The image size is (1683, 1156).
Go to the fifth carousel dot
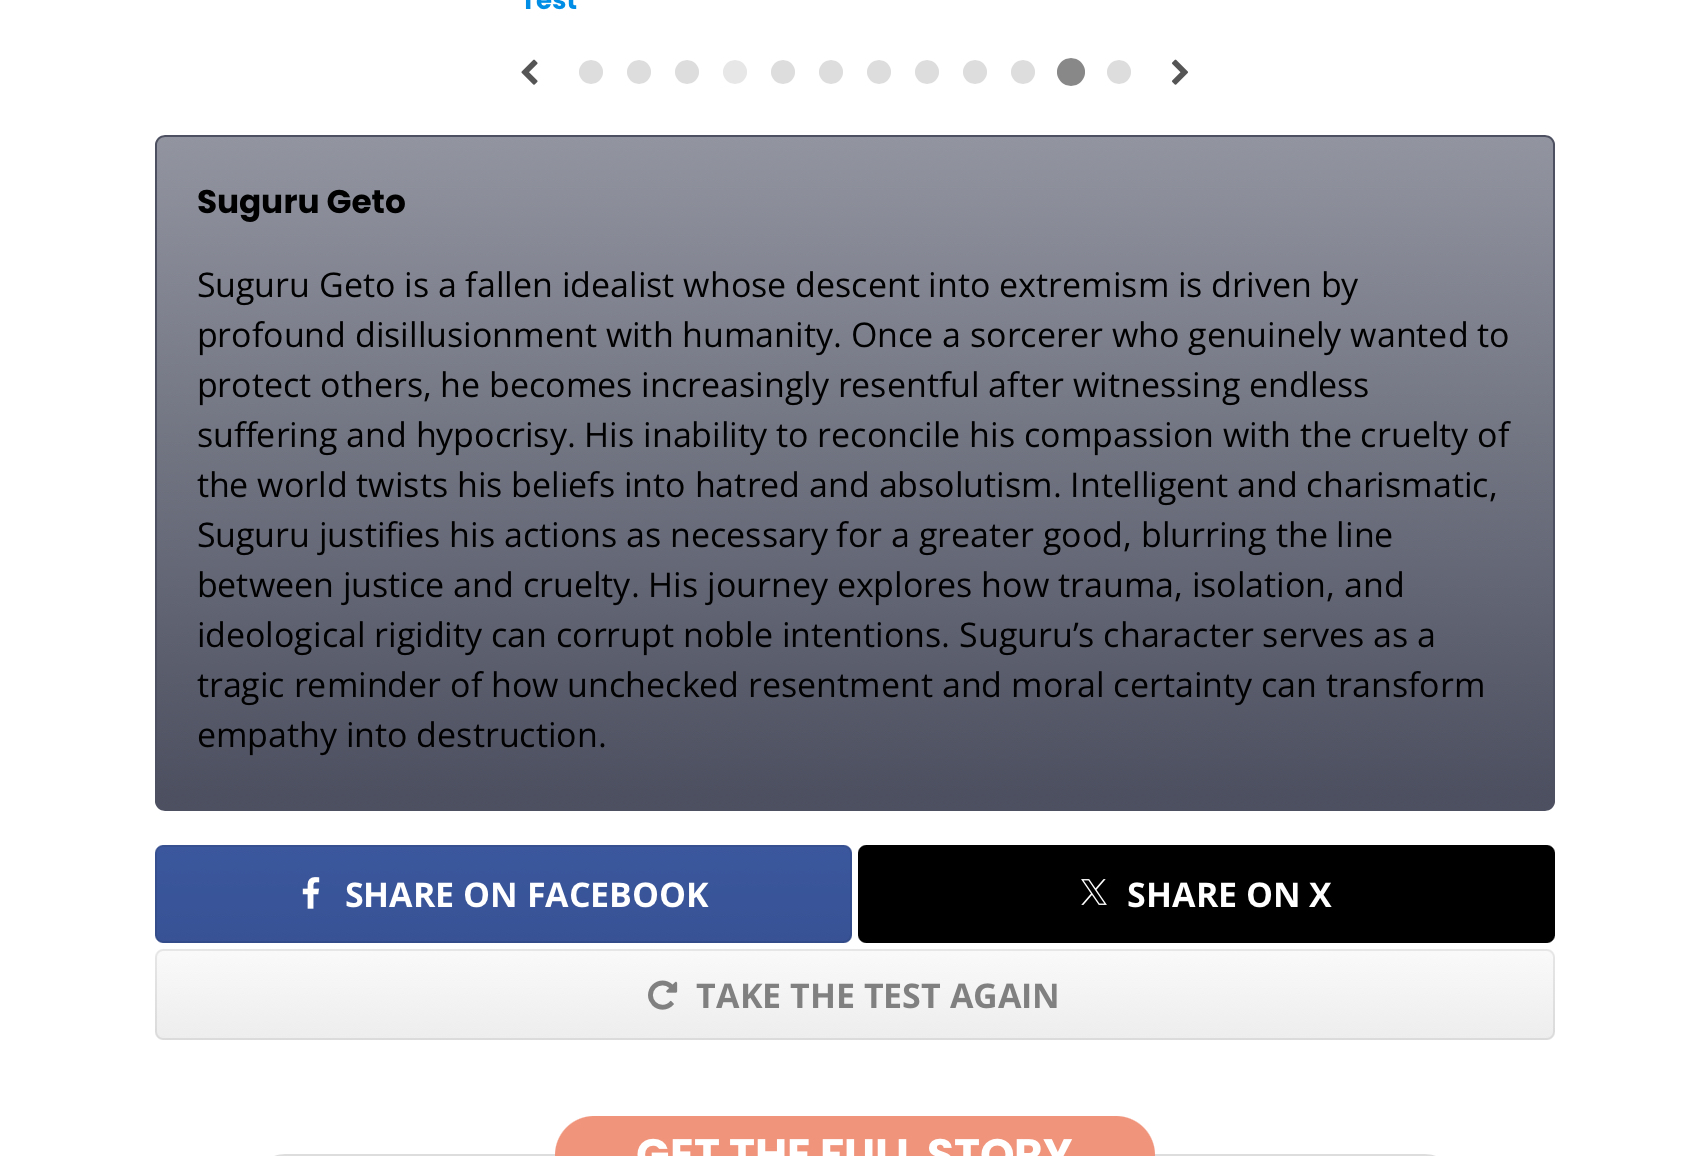(783, 72)
